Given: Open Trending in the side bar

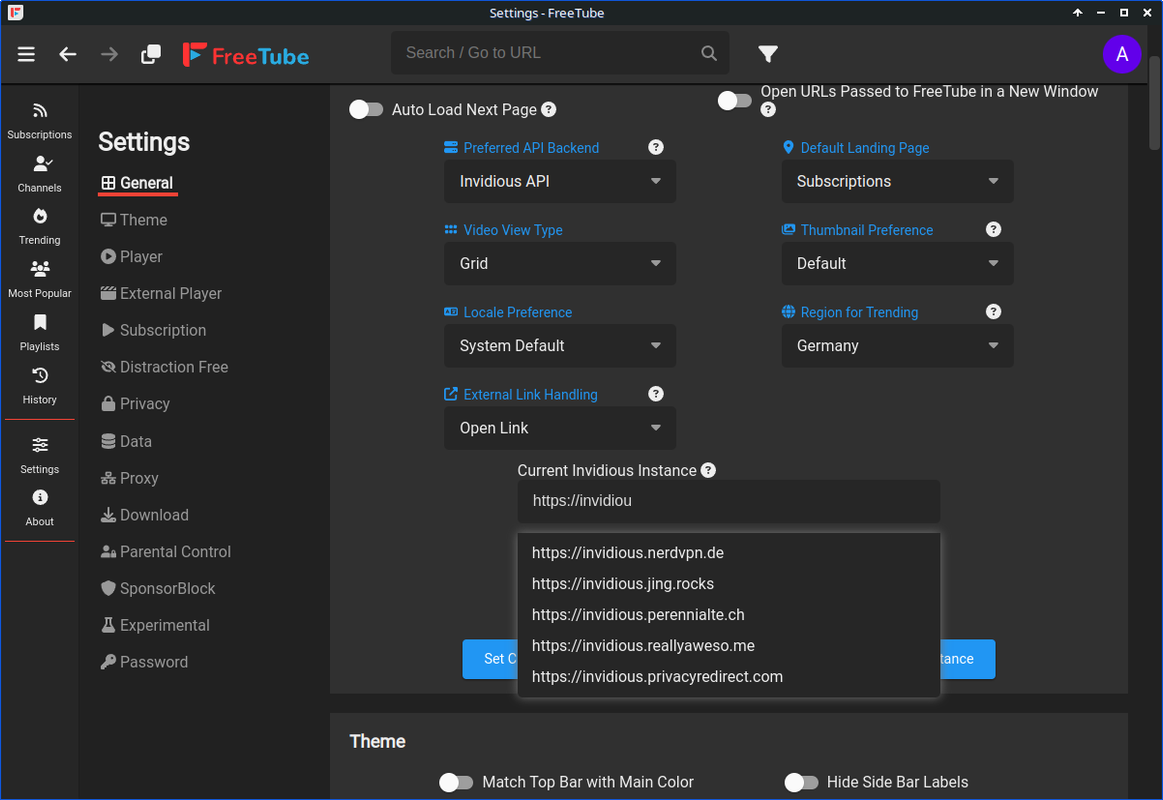Looking at the screenshot, I should click(39, 227).
